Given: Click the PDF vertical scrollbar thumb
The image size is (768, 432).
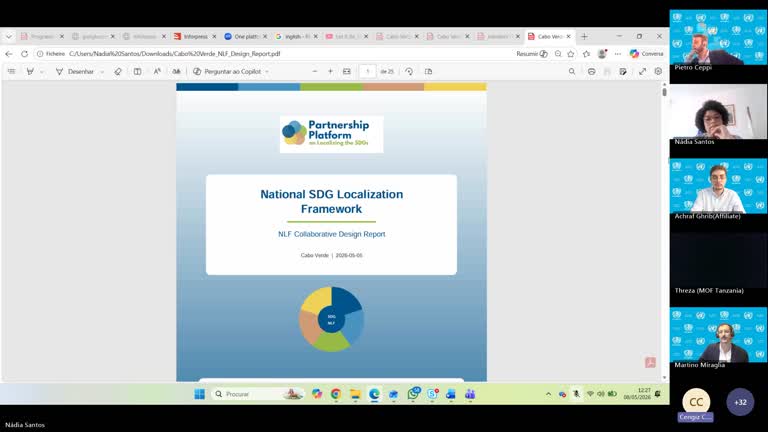Looking at the screenshot, I should [x=665, y=92].
